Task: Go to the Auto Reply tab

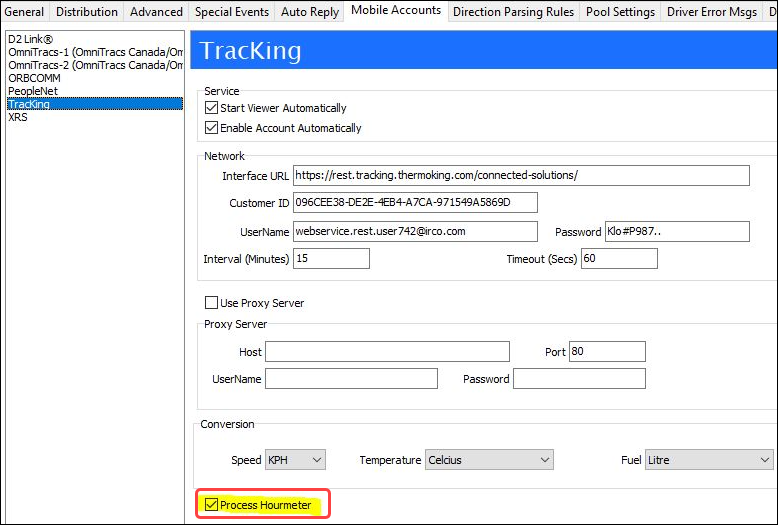Action: tap(310, 12)
